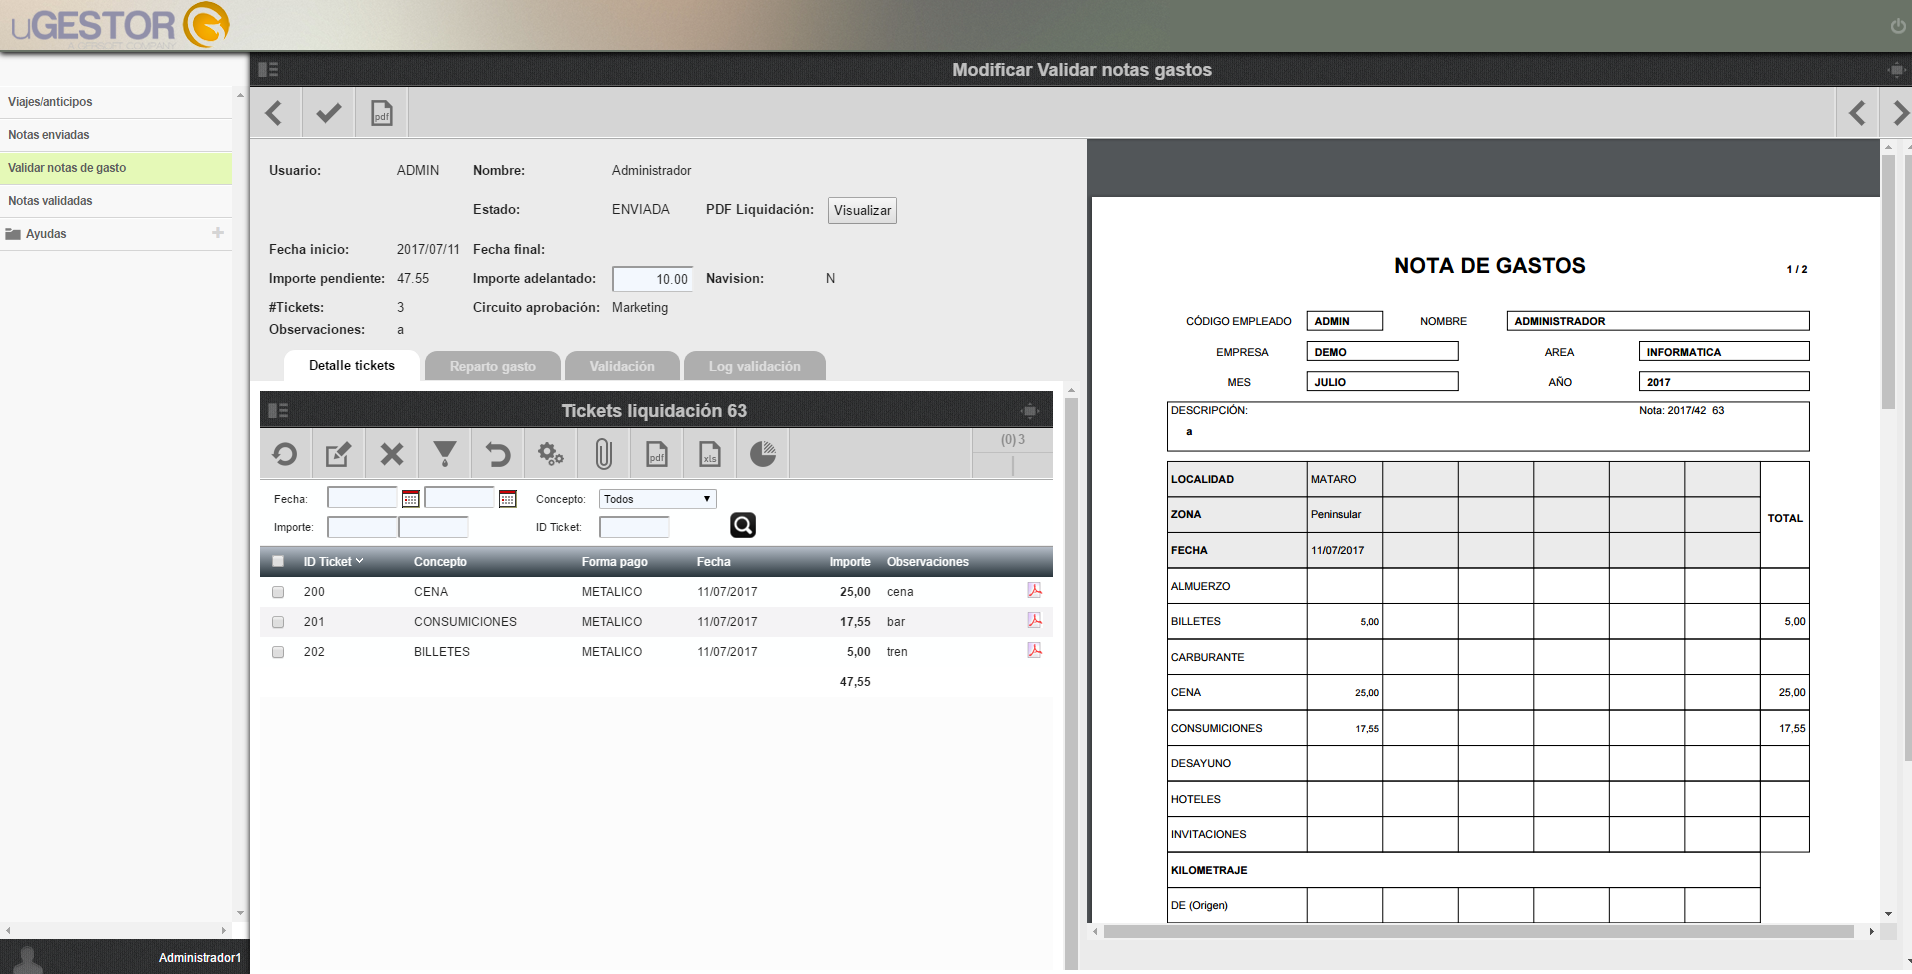Click the Concepto column header
Image resolution: width=1912 pixels, height=974 pixels.
click(440, 562)
